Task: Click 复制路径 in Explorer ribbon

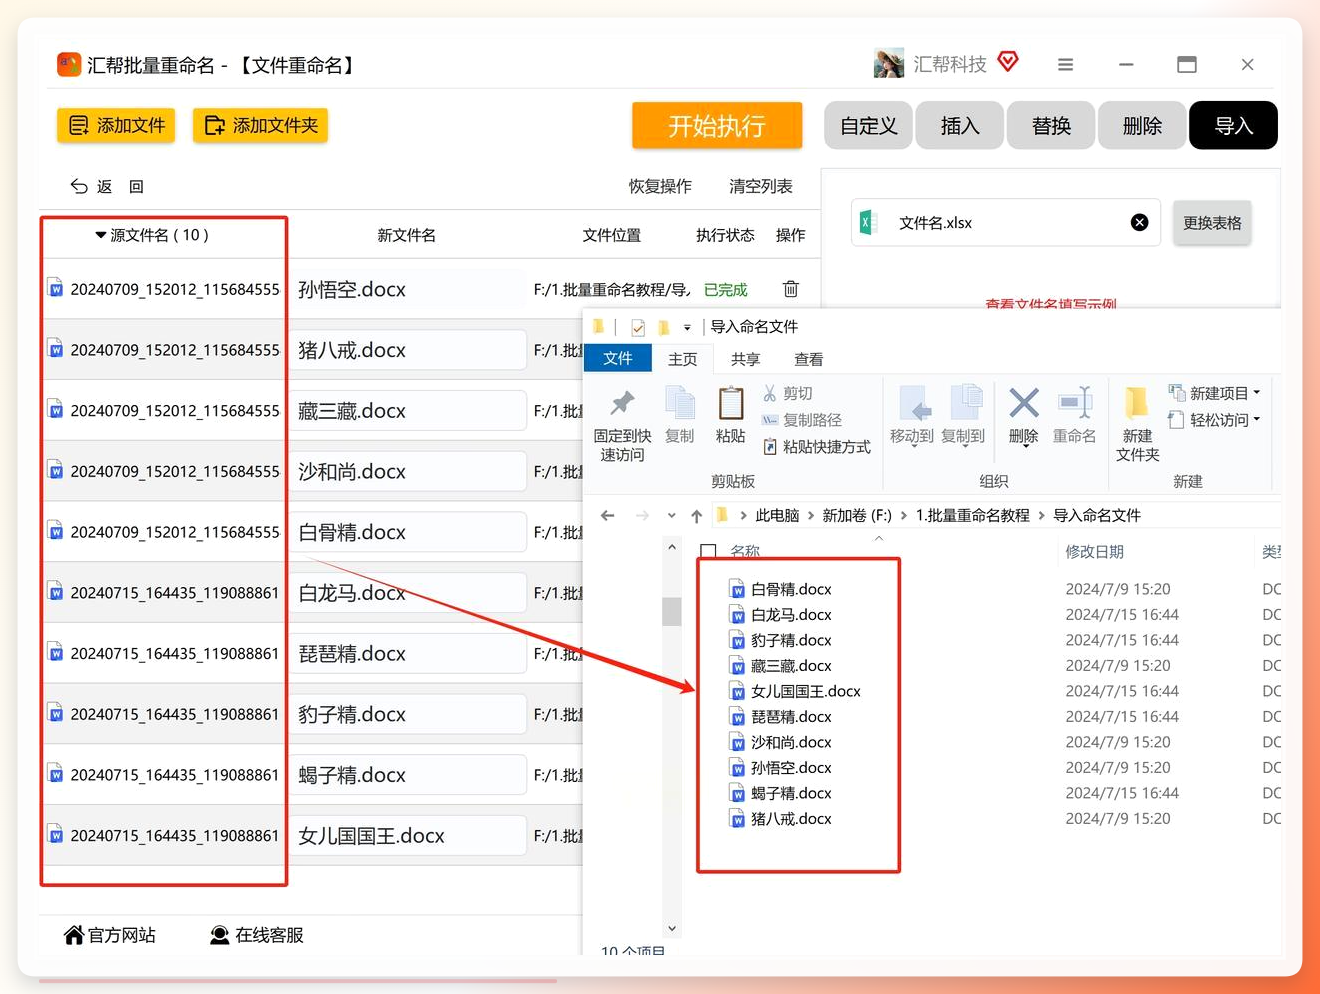Action: 802,420
